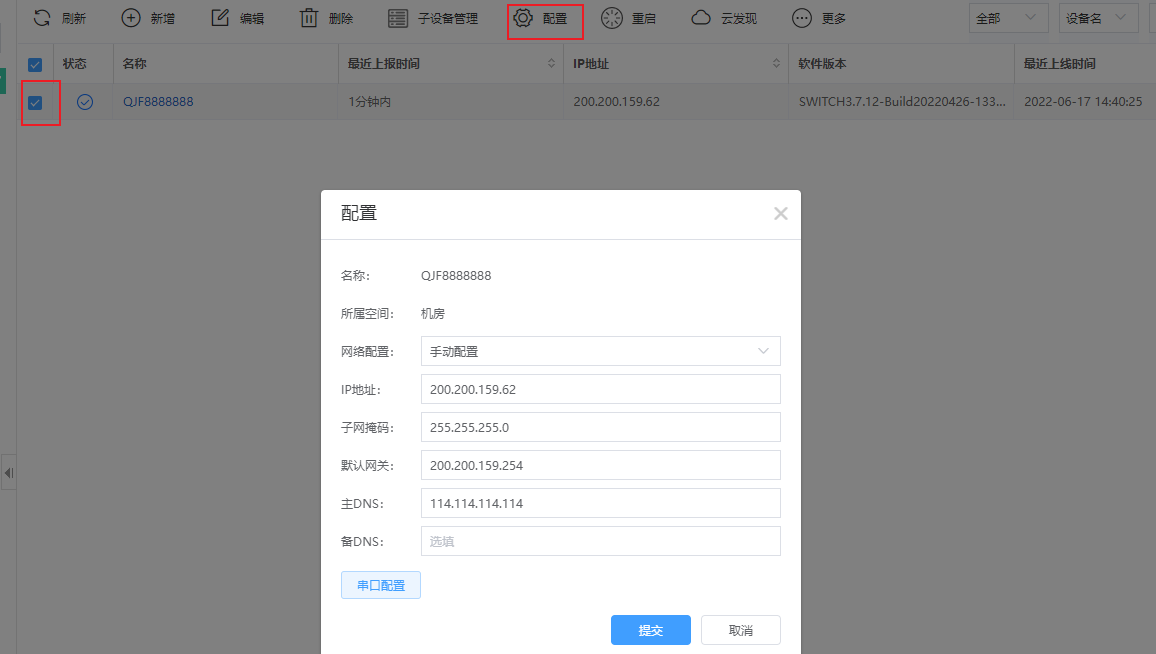Click the 新增 add button
The height and width of the screenshot is (654, 1156).
[147, 18]
